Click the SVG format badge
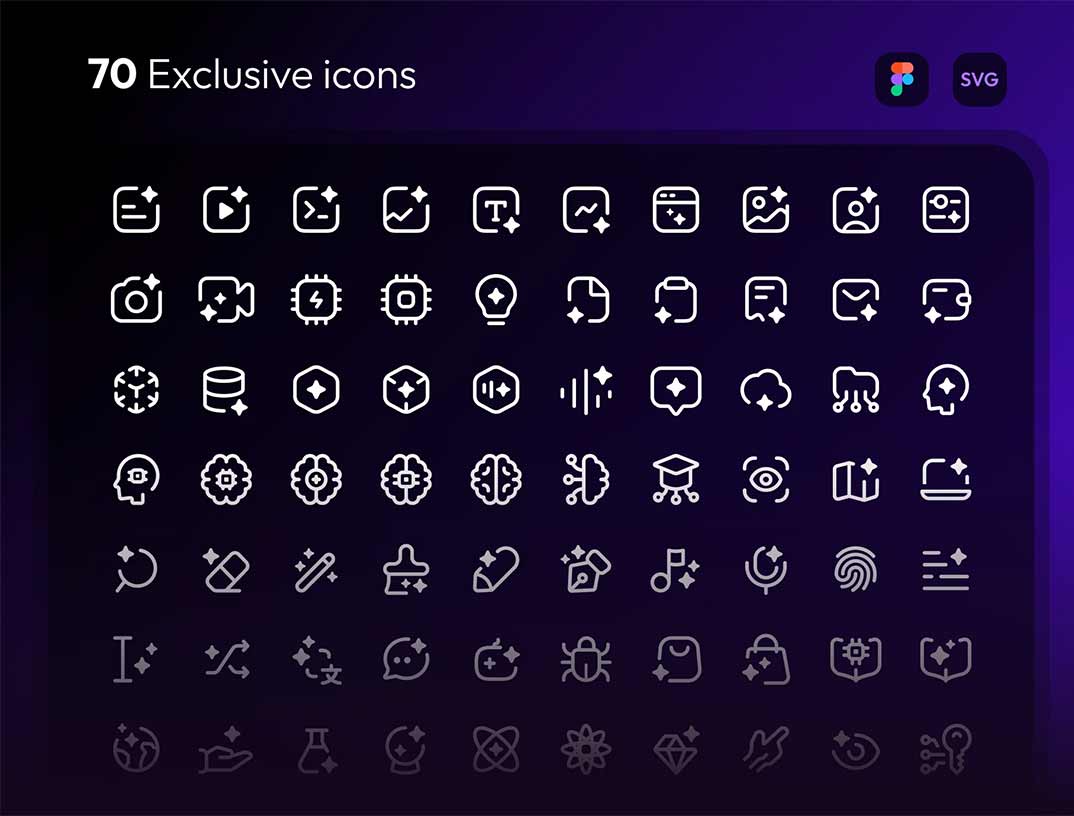 pyautogui.click(x=979, y=79)
